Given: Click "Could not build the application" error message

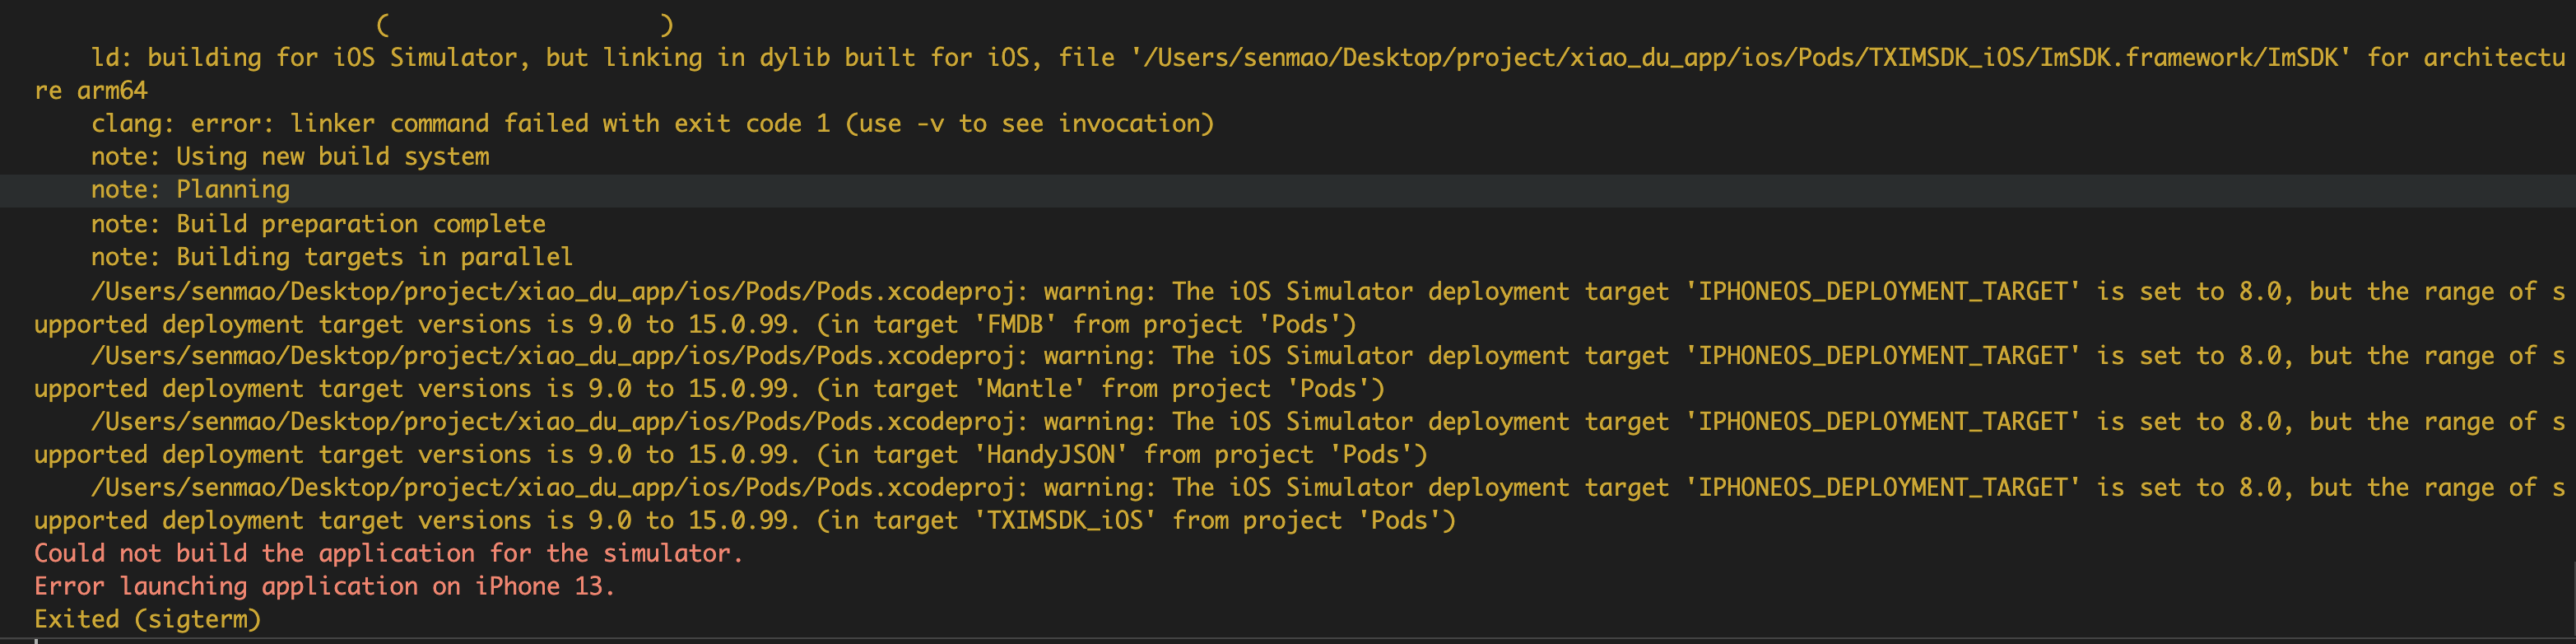Looking at the screenshot, I should pyautogui.click(x=388, y=553).
